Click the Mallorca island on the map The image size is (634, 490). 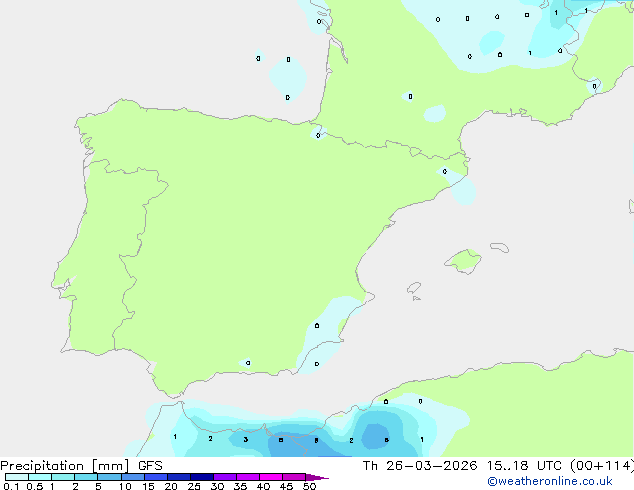[x=463, y=261]
